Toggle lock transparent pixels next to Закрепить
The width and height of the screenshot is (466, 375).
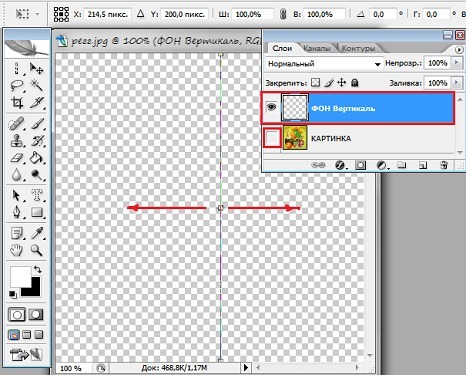click(x=315, y=83)
